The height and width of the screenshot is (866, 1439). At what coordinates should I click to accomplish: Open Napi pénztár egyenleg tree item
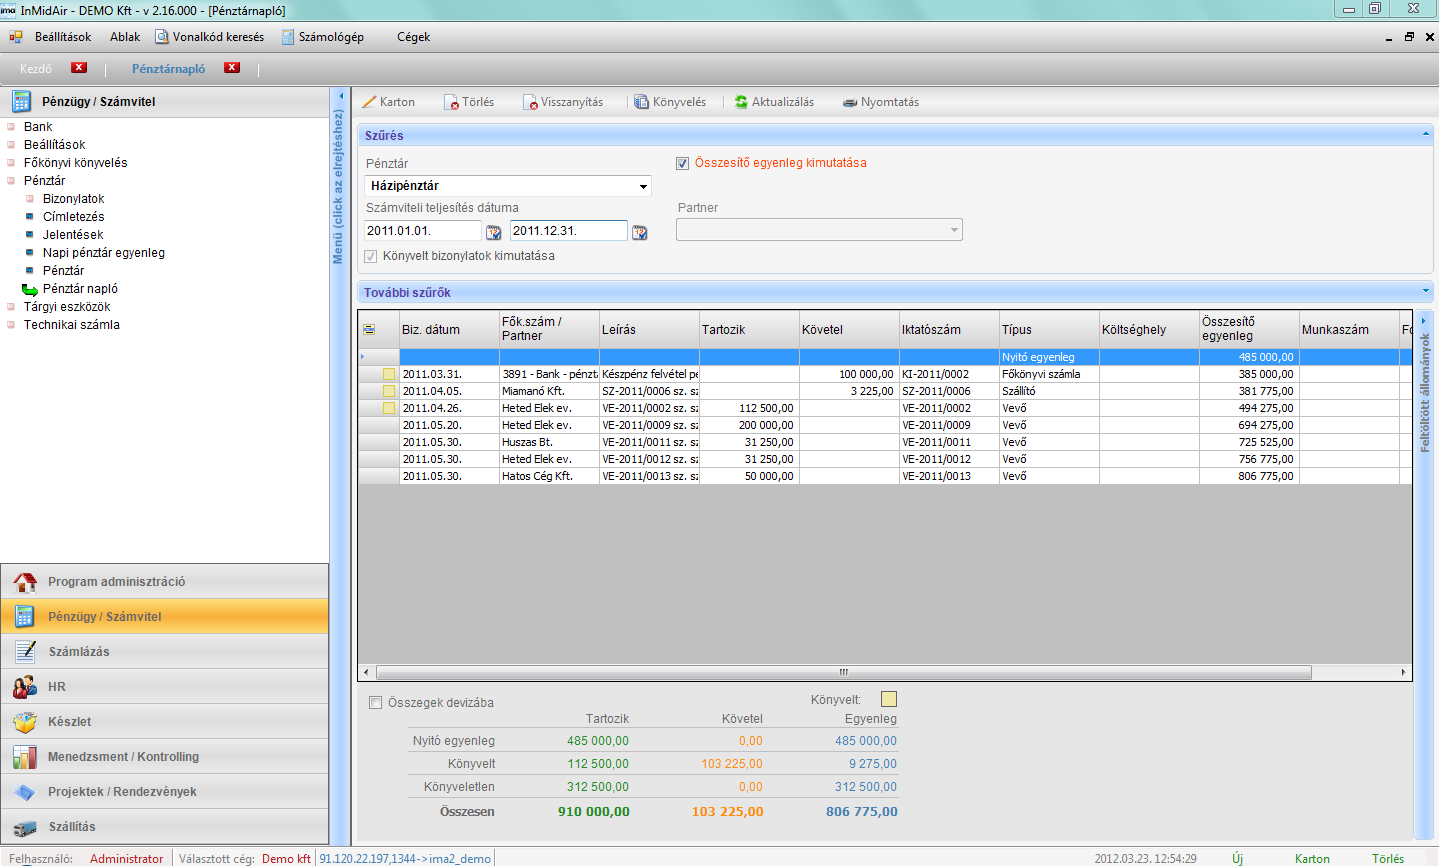104,253
